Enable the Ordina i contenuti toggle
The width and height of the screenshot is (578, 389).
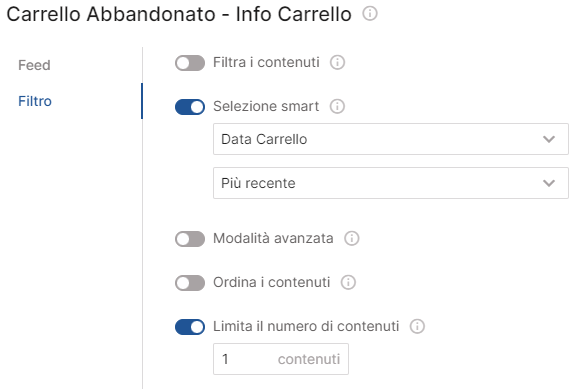tap(190, 283)
